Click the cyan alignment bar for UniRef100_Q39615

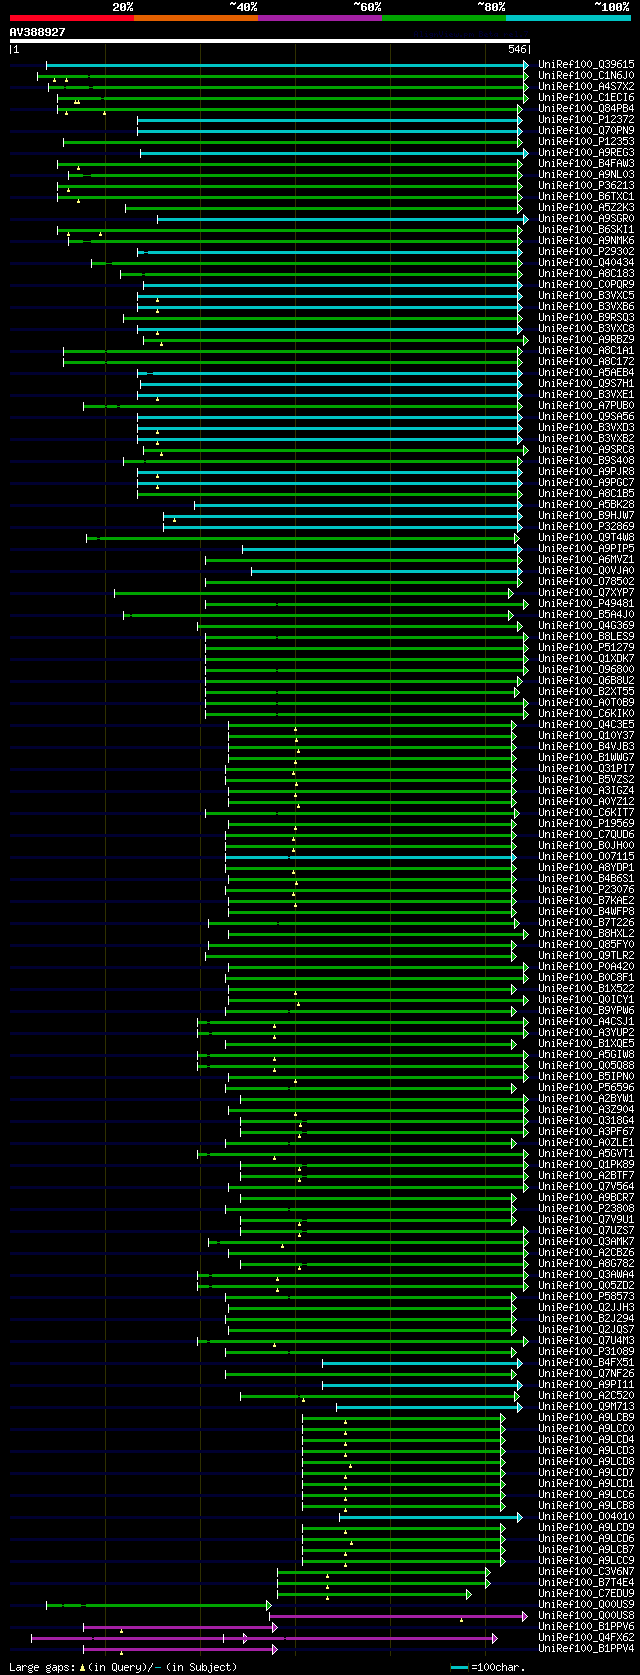tap(287, 64)
